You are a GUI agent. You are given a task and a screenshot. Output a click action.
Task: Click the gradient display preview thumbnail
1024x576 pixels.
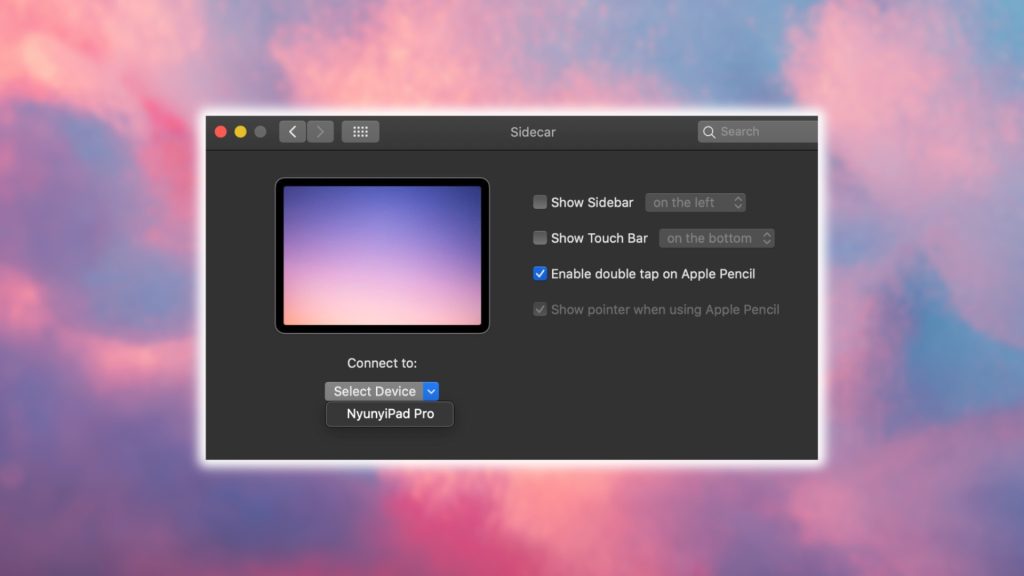(381, 255)
